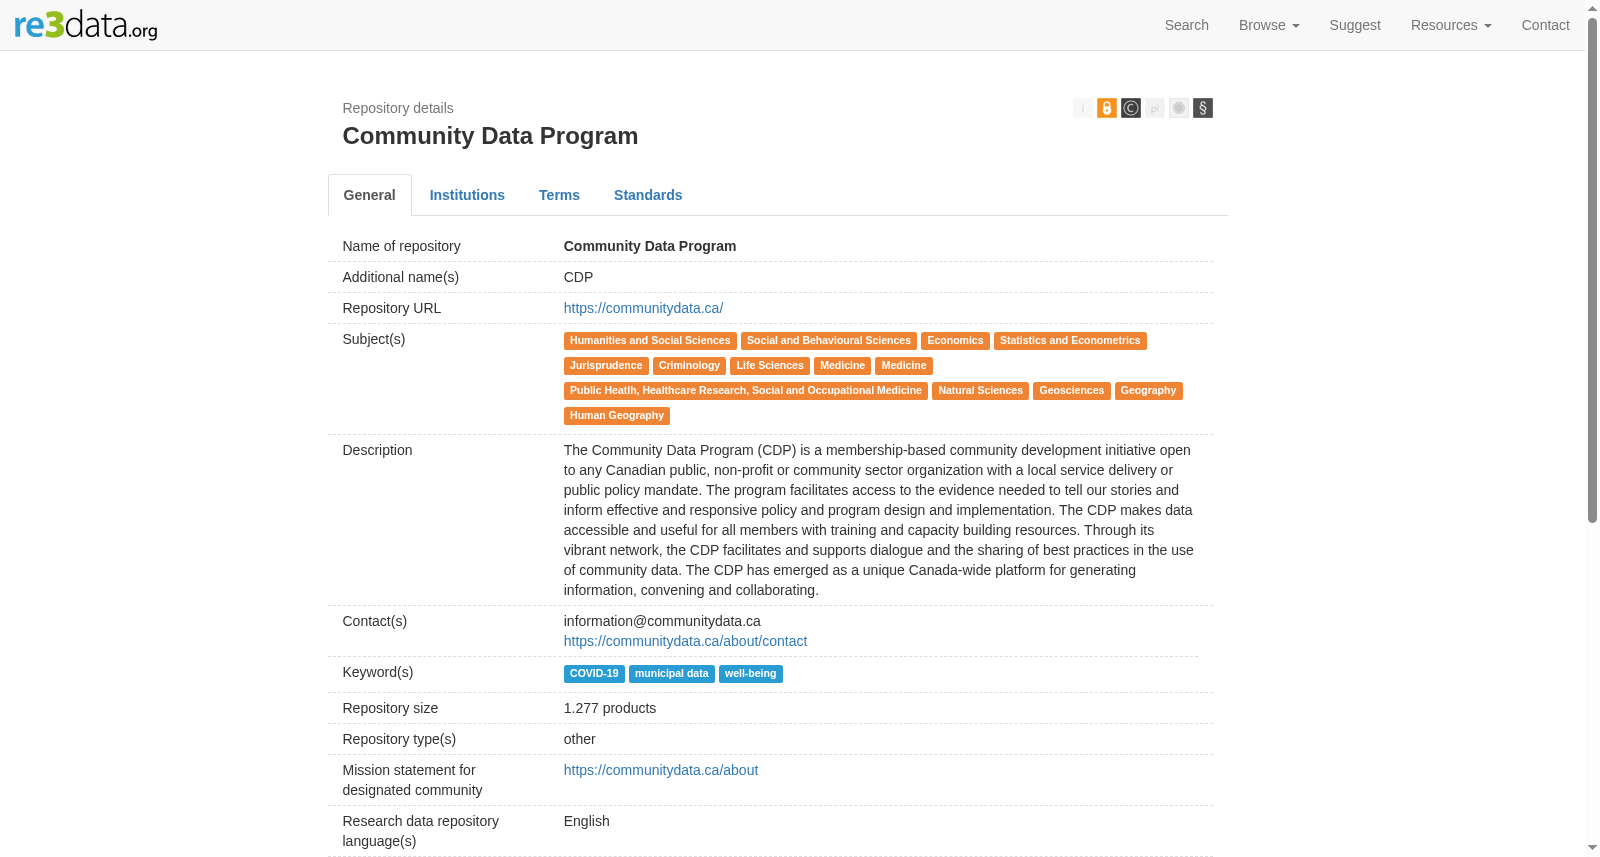Screen dimensions: 1600x857
Task: Click the email information@communitydata.ca text
Action: 662,621
